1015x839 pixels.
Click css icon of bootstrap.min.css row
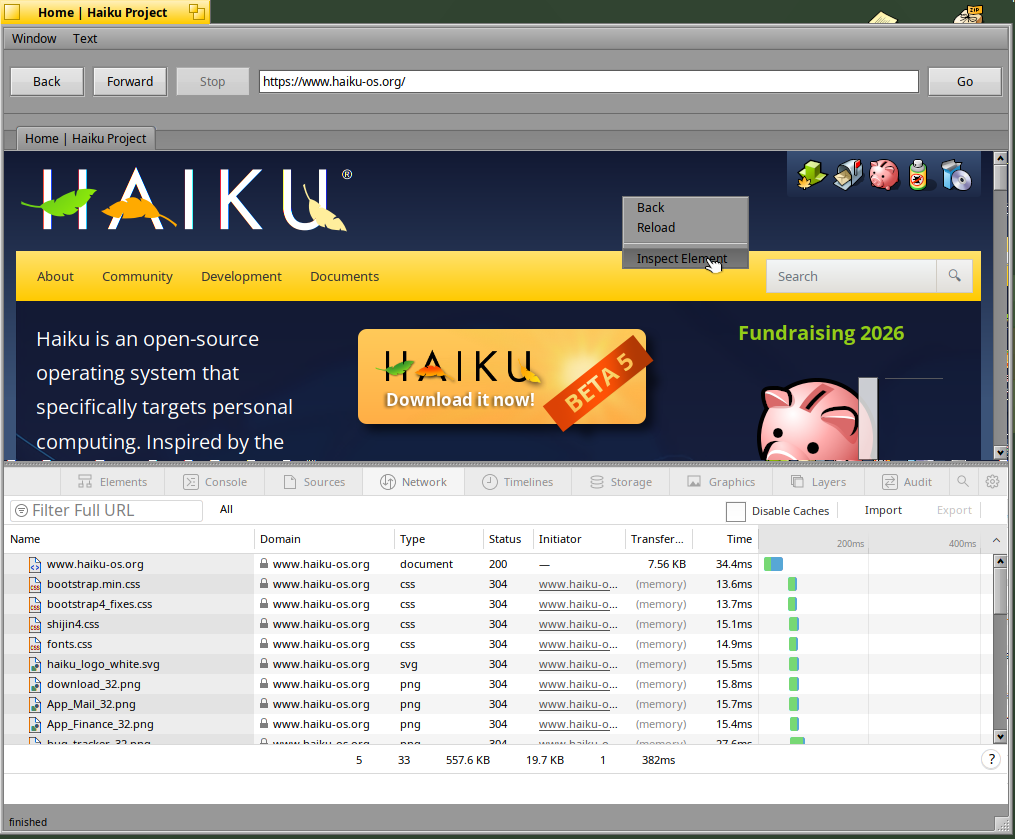click(x=35, y=585)
